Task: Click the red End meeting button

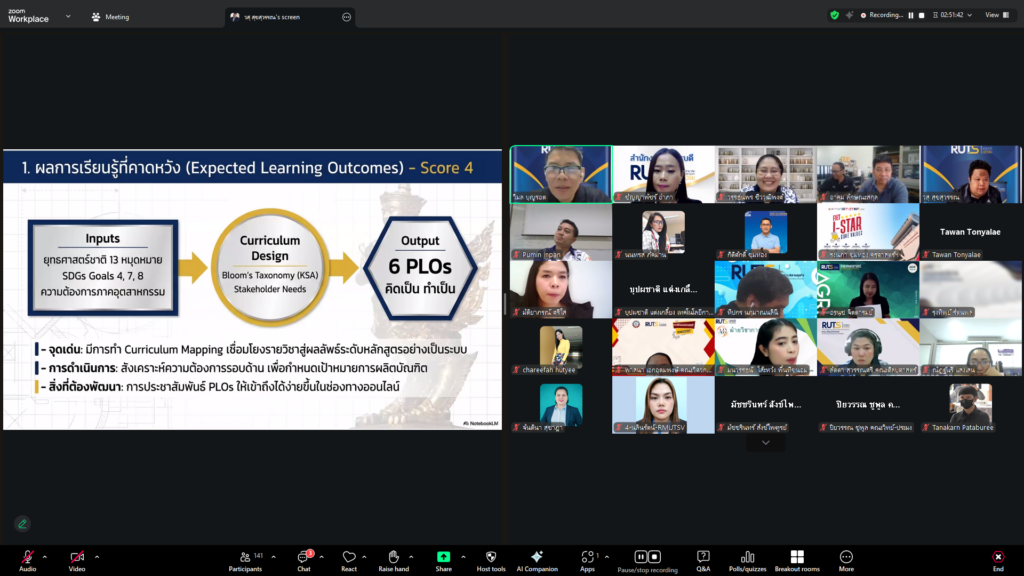Action: pyautogui.click(x=997, y=557)
